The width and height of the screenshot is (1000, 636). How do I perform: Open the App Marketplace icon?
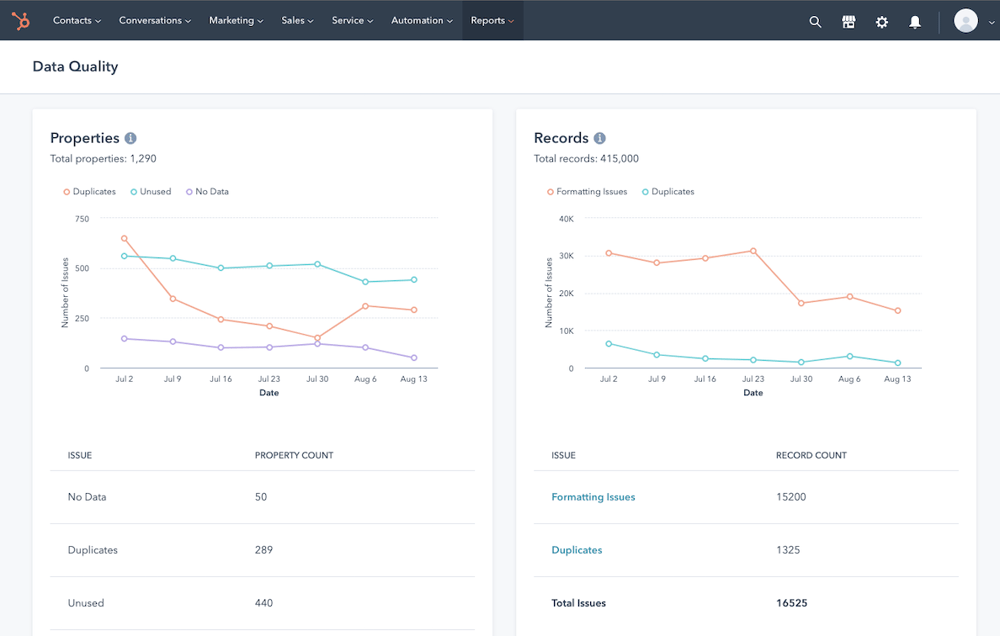point(848,21)
